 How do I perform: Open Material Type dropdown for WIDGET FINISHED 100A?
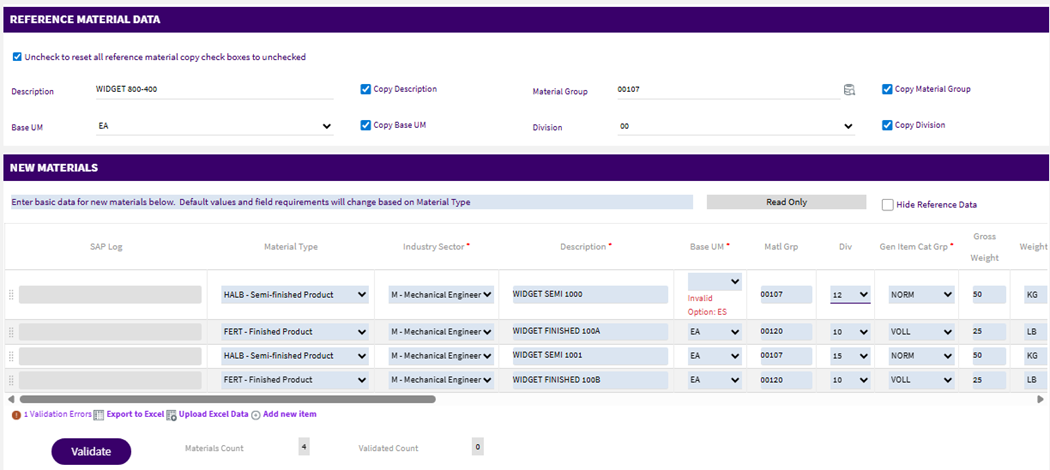pyautogui.click(x=295, y=332)
